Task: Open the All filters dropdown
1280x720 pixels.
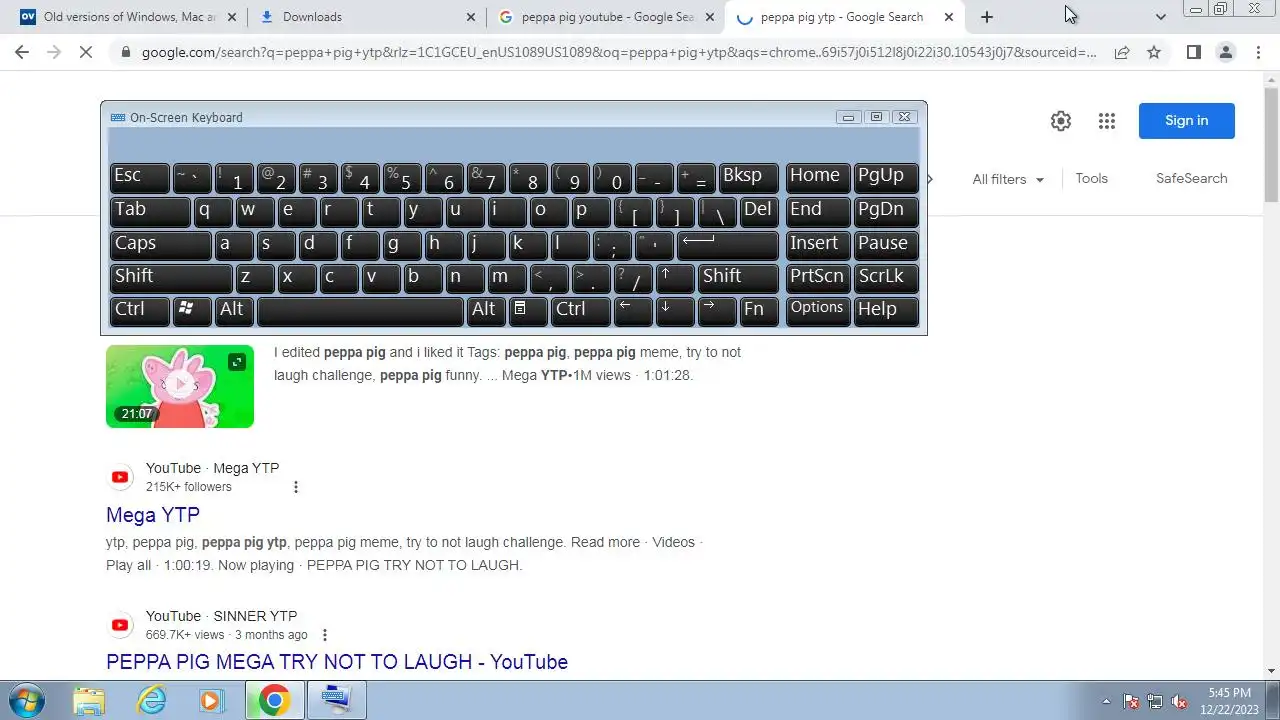Action: (1008, 179)
